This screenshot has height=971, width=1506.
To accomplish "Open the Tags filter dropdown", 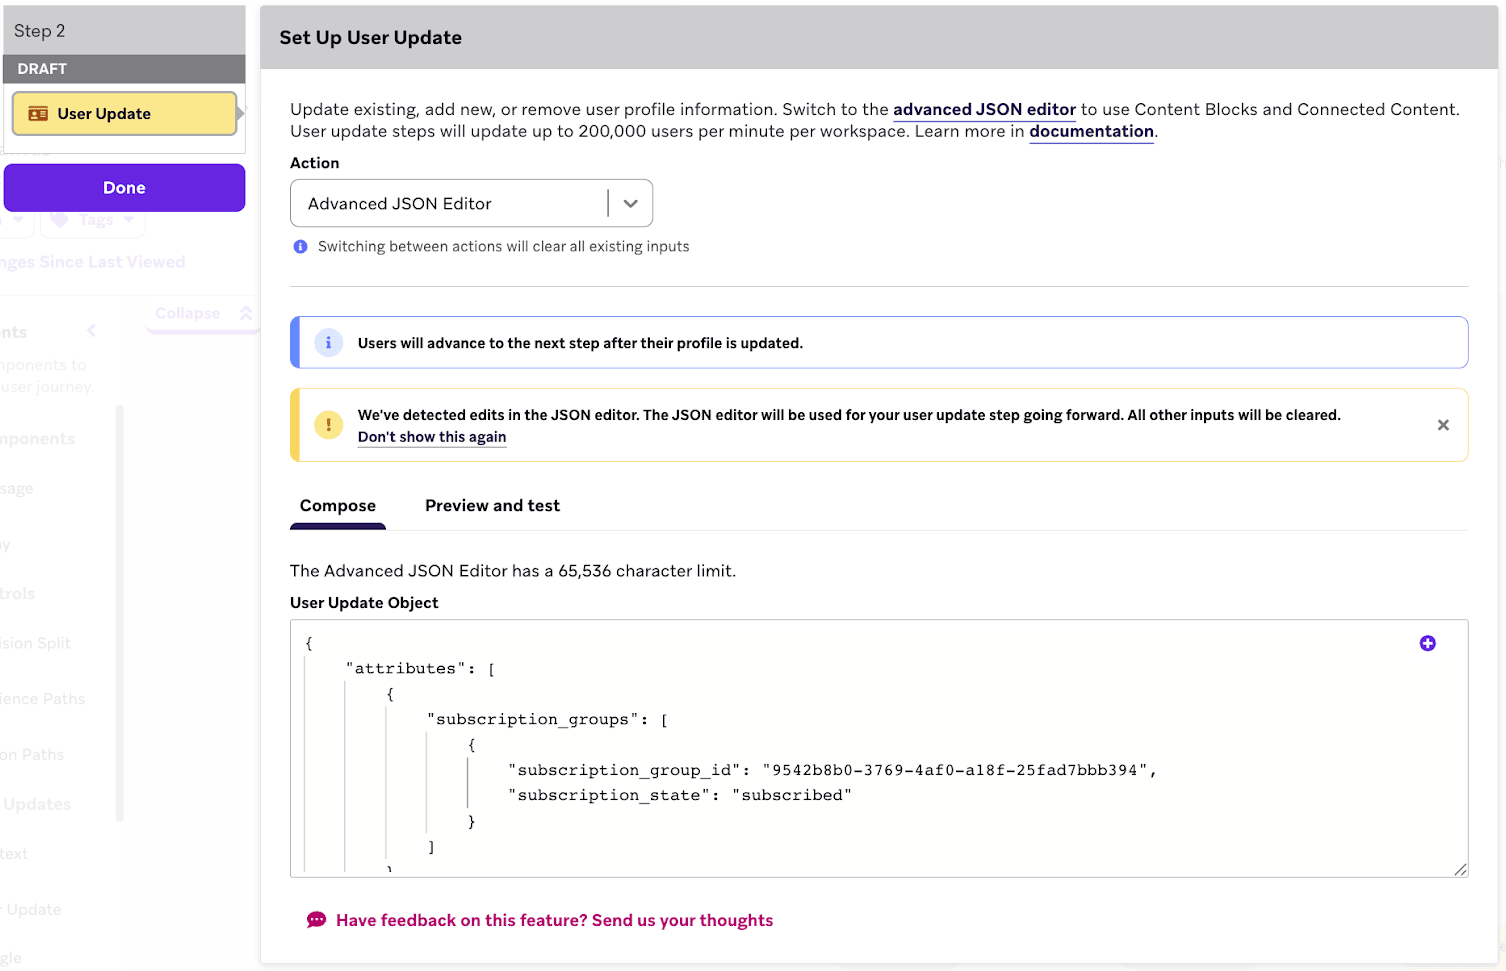I will pos(92,219).
